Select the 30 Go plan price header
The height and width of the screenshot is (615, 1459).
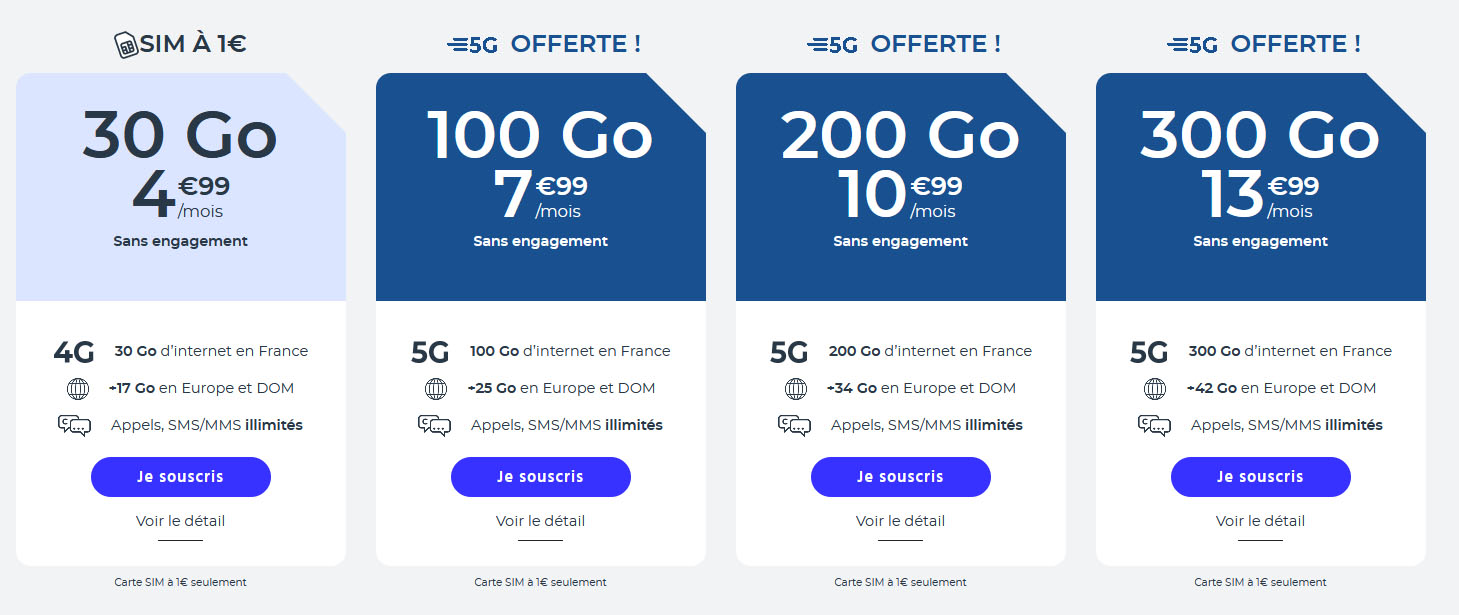181,187
